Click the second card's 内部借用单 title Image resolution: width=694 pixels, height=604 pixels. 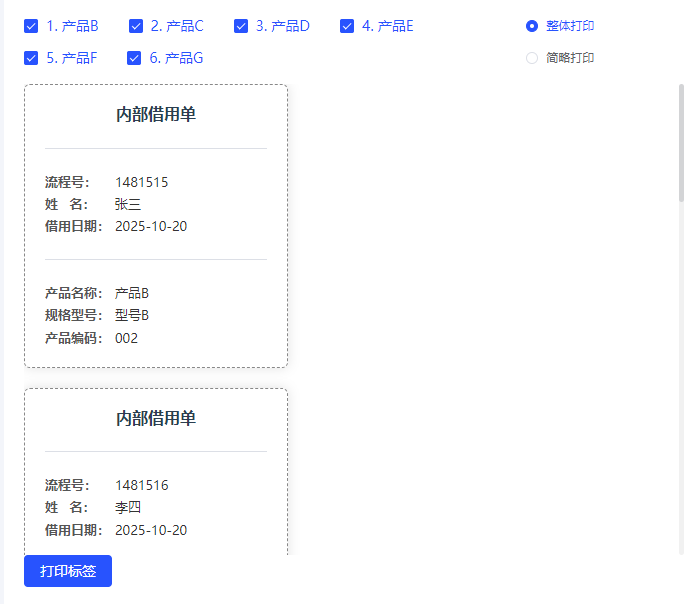(x=156, y=418)
